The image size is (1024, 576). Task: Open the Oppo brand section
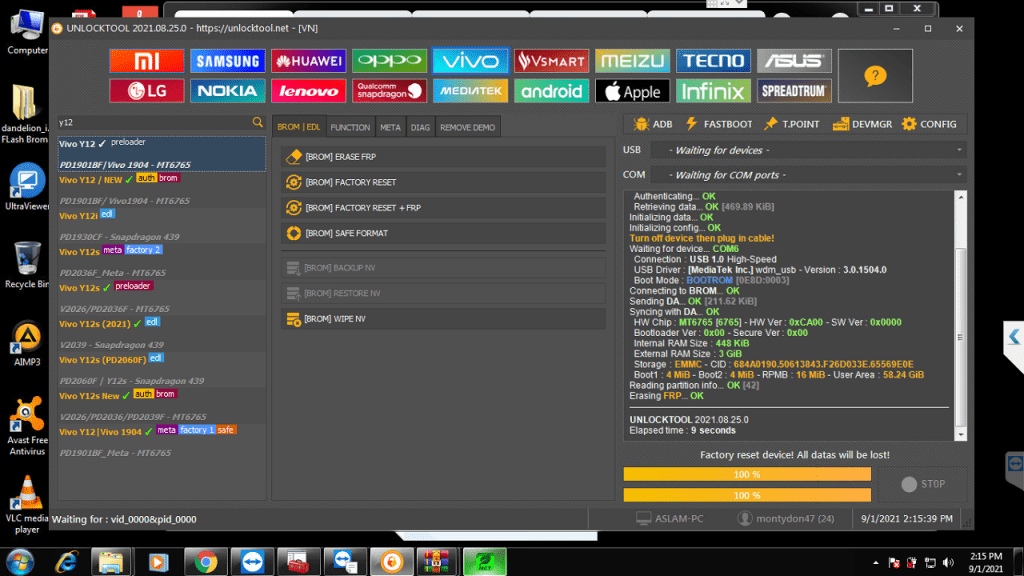coord(389,61)
